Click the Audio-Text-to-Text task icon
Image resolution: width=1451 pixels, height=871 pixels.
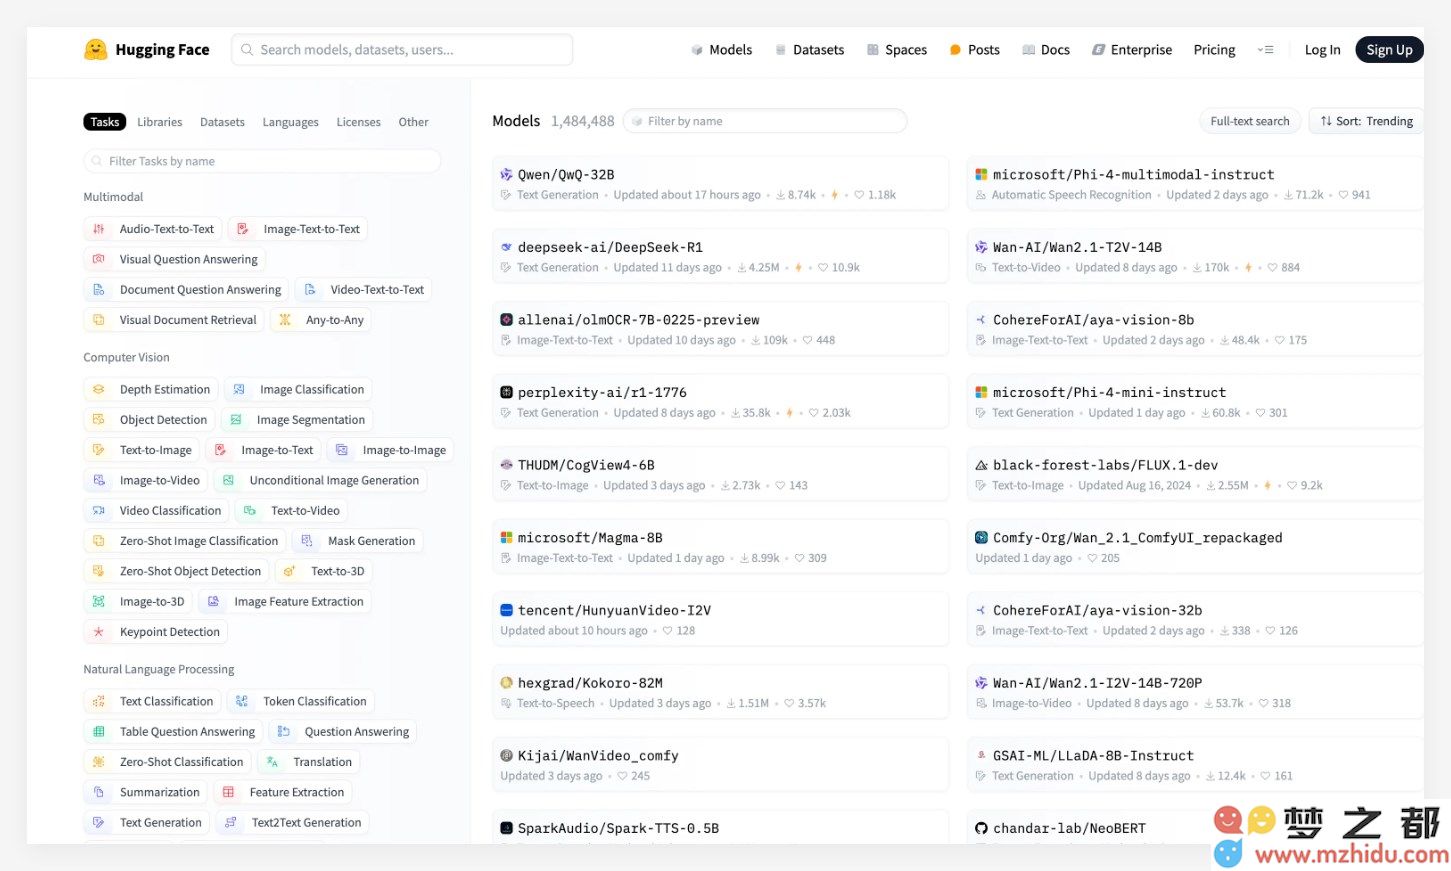[98, 229]
